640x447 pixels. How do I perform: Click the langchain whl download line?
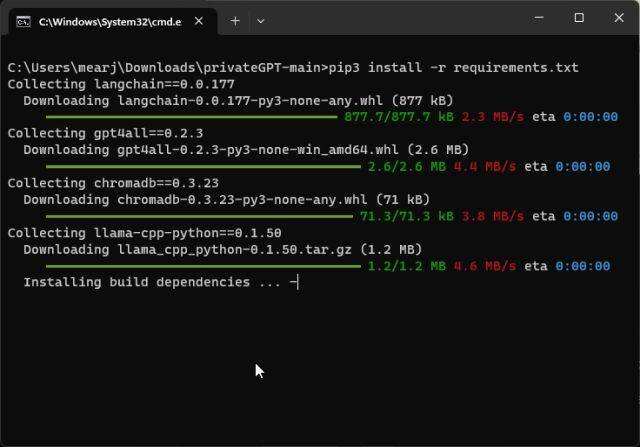click(x=238, y=101)
